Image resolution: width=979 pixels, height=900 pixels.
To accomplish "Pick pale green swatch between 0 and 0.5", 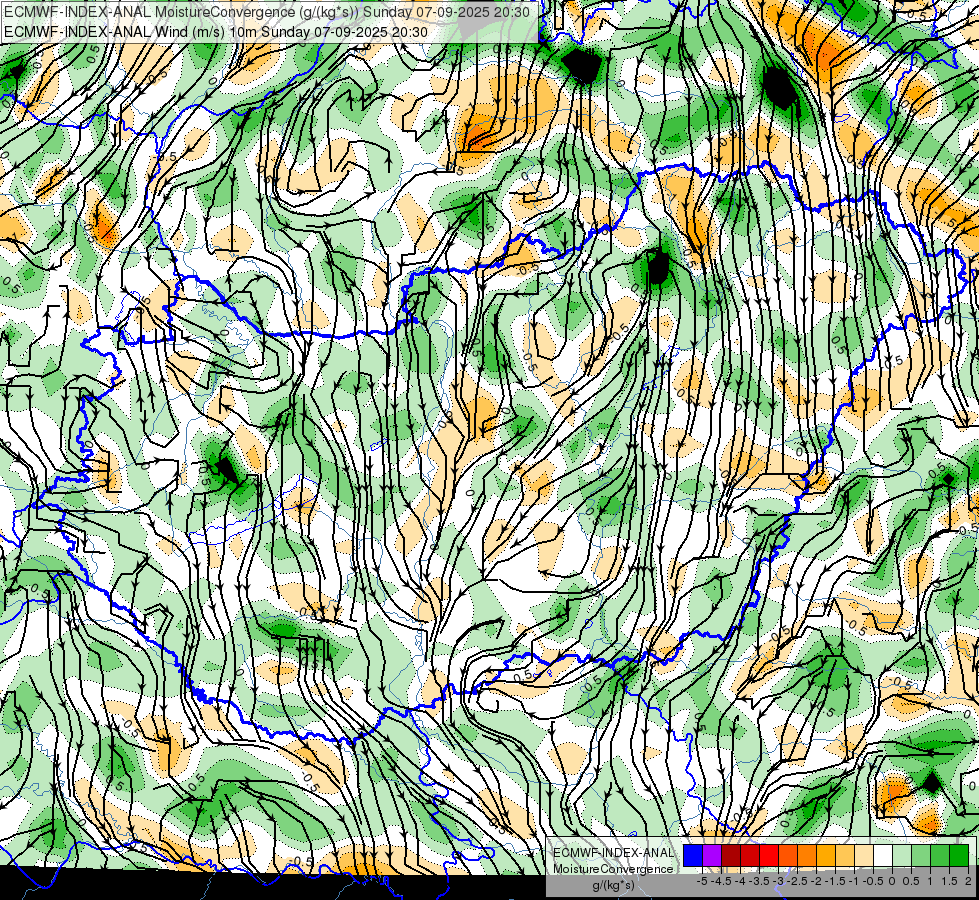I will 902,855.
